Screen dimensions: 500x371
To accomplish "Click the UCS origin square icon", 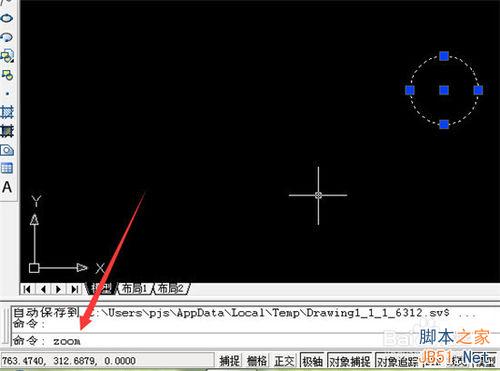I will pyautogui.click(x=34, y=268).
